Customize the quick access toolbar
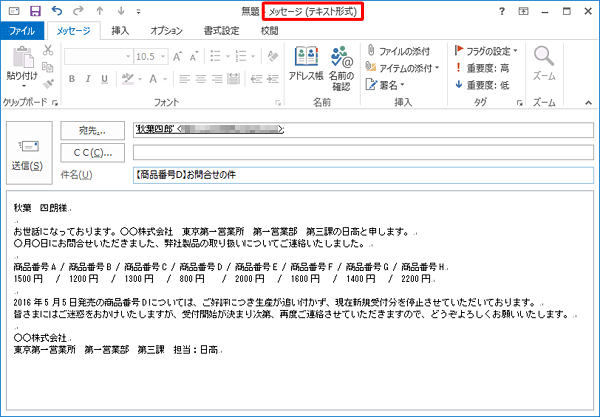Viewport: 600px width, 417px height. point(139,11)
